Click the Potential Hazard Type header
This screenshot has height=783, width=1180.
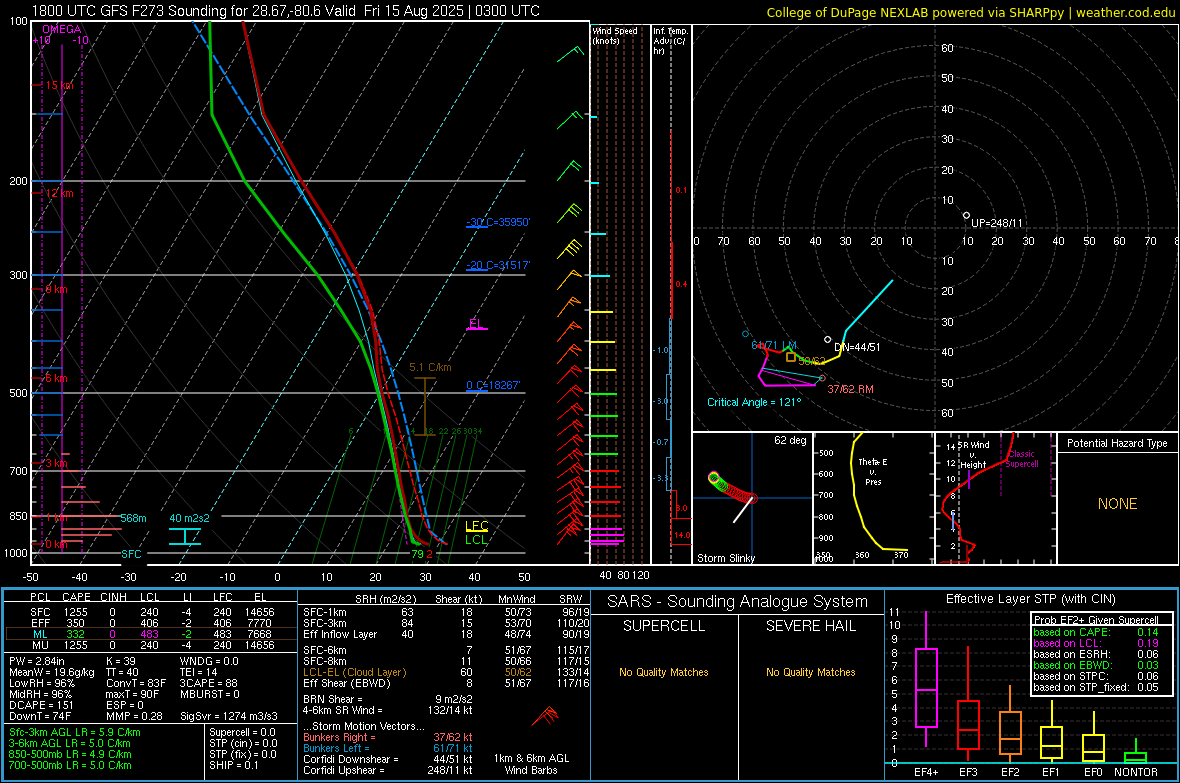1117,443
